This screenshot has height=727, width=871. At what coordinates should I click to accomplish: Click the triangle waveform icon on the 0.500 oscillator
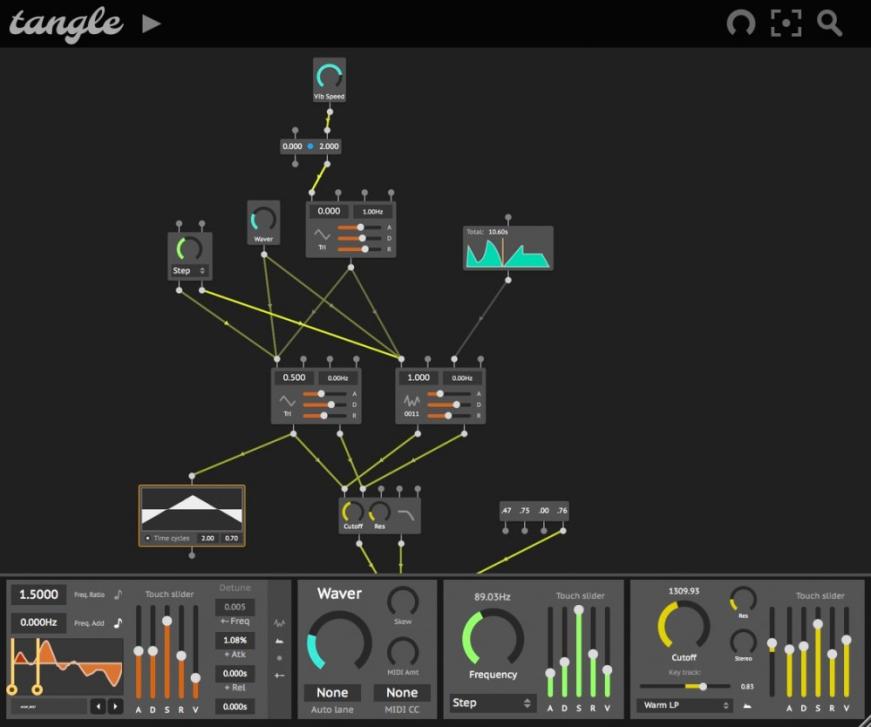coord(287,400)
